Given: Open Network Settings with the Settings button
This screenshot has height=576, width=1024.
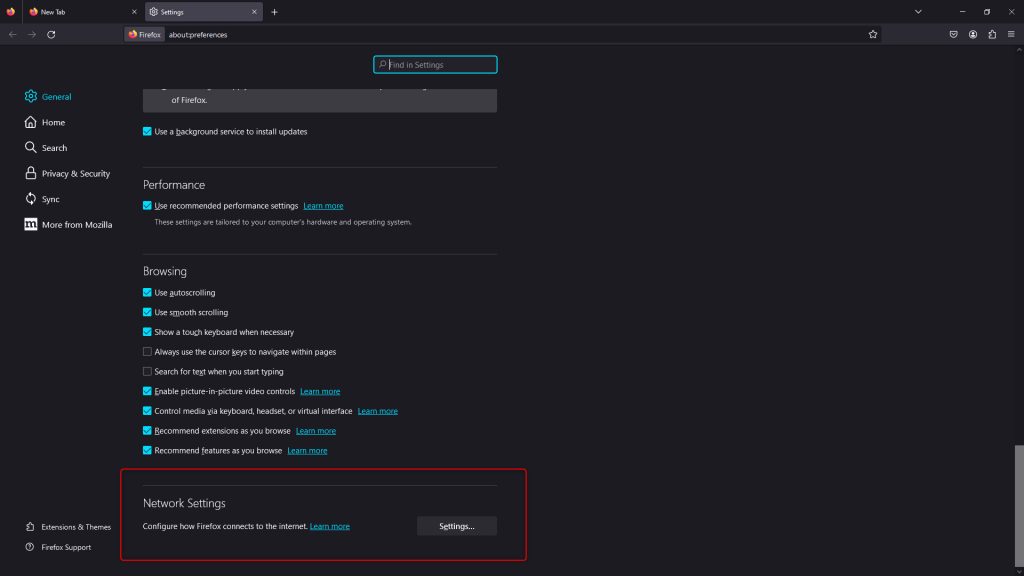Looking at the screenshot, I should pyautogui.click(x=456, y=525).
